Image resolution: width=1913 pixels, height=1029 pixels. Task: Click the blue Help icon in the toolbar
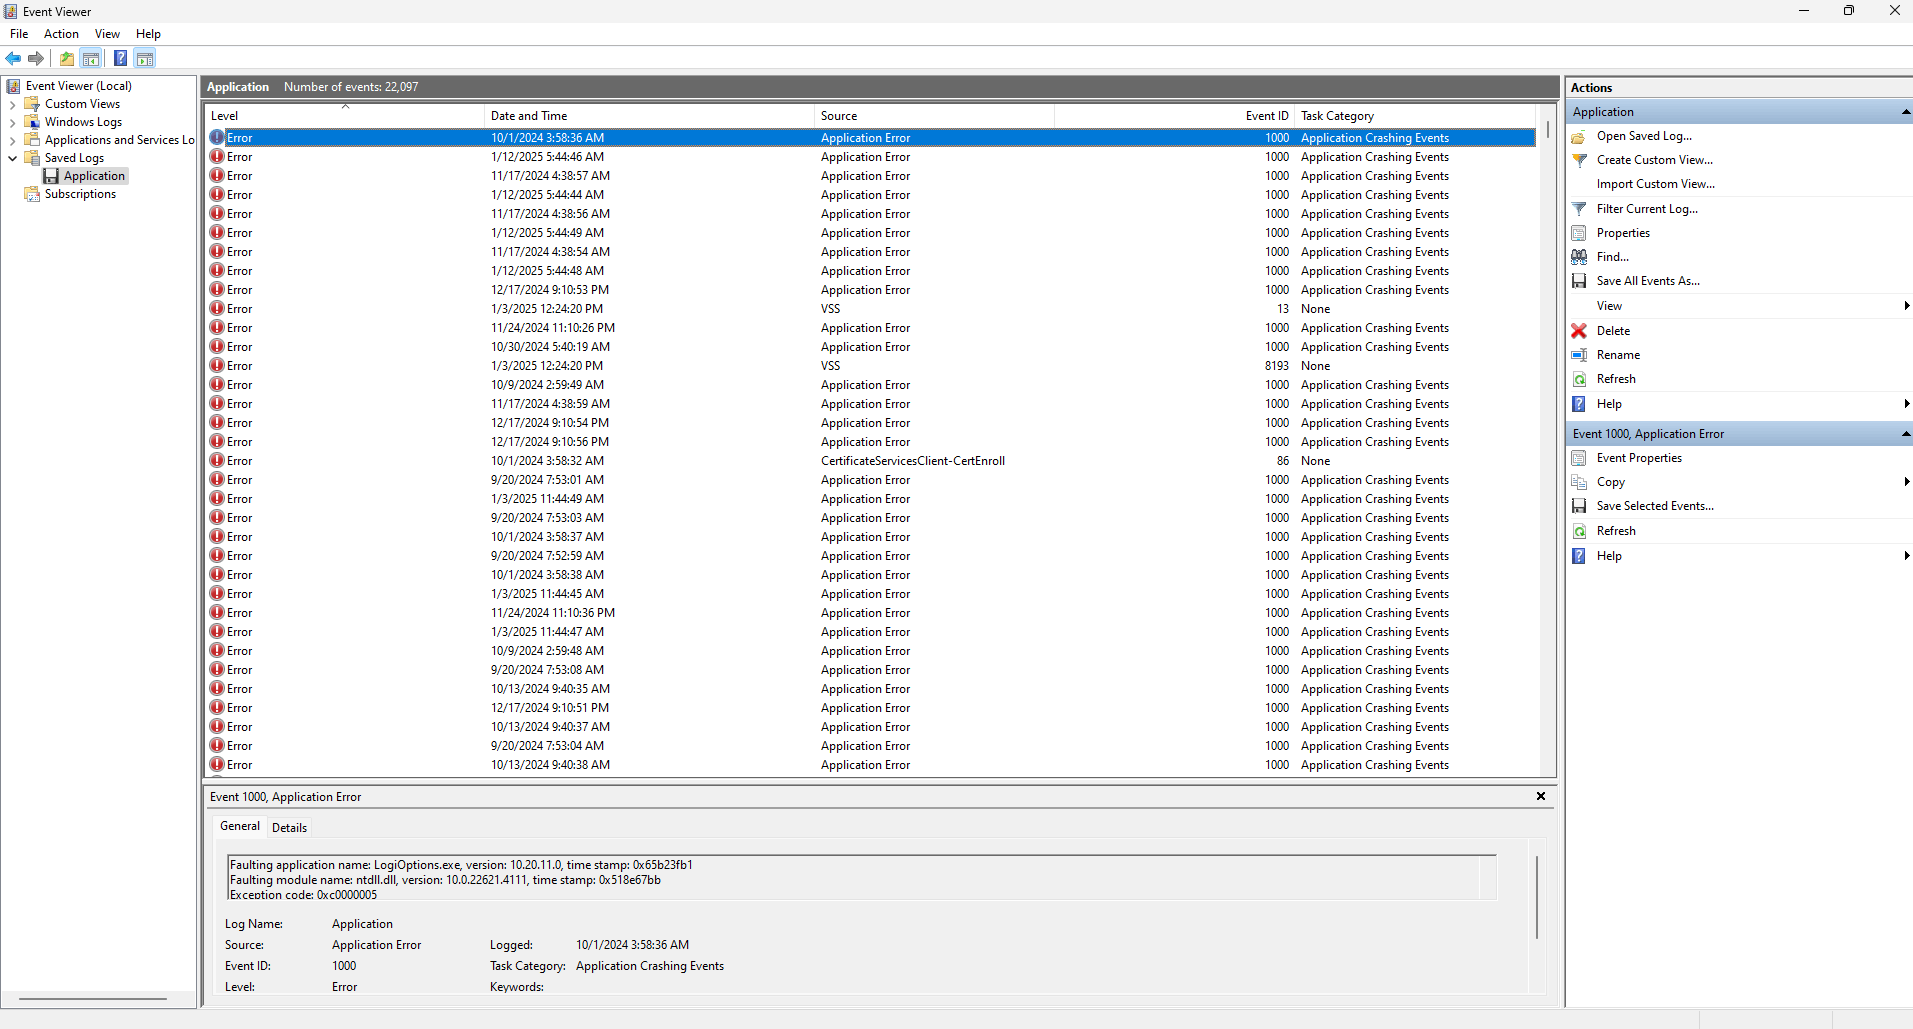coord(120,58)
